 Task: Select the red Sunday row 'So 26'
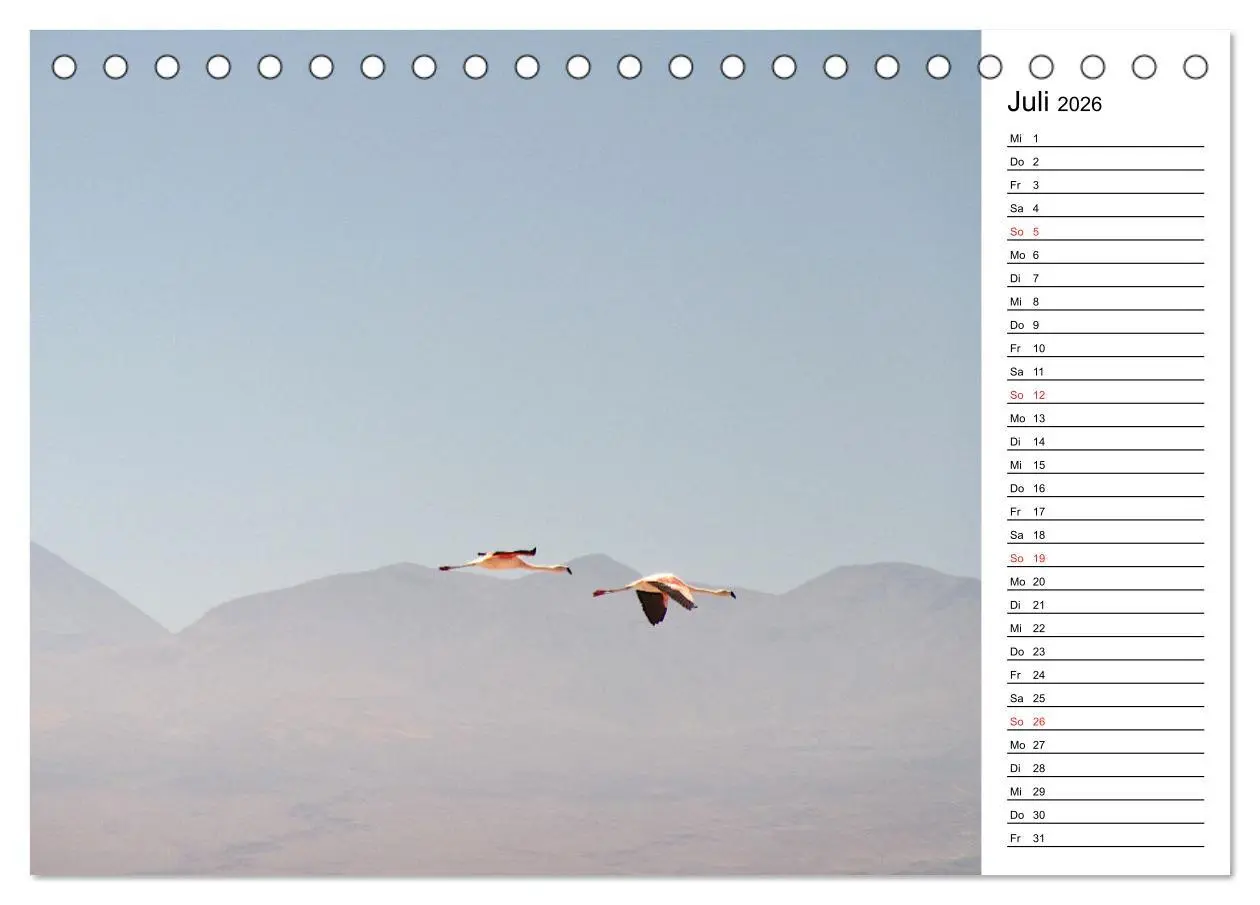(1105, 721)
